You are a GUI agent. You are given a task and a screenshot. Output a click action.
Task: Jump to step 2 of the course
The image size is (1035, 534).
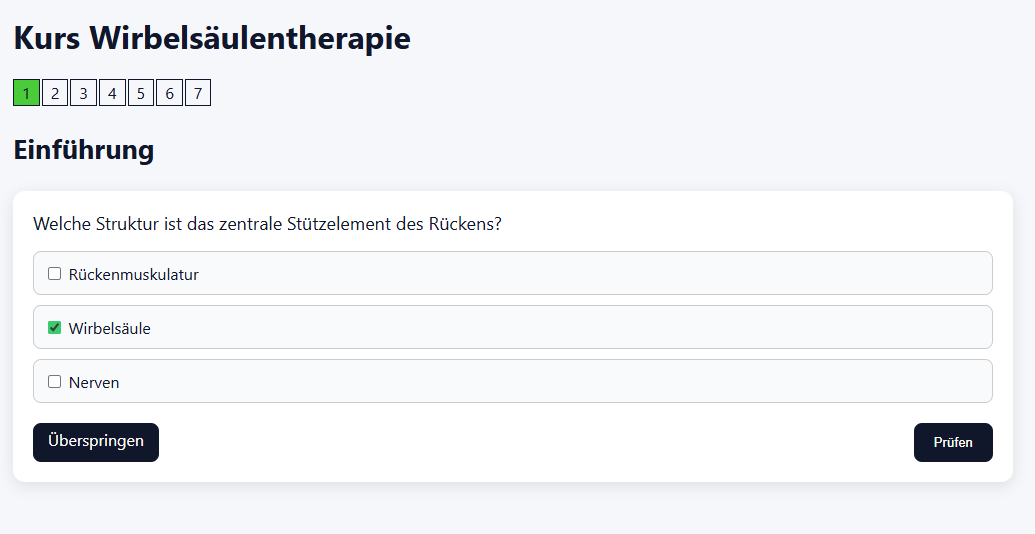[x=55, y=93]
